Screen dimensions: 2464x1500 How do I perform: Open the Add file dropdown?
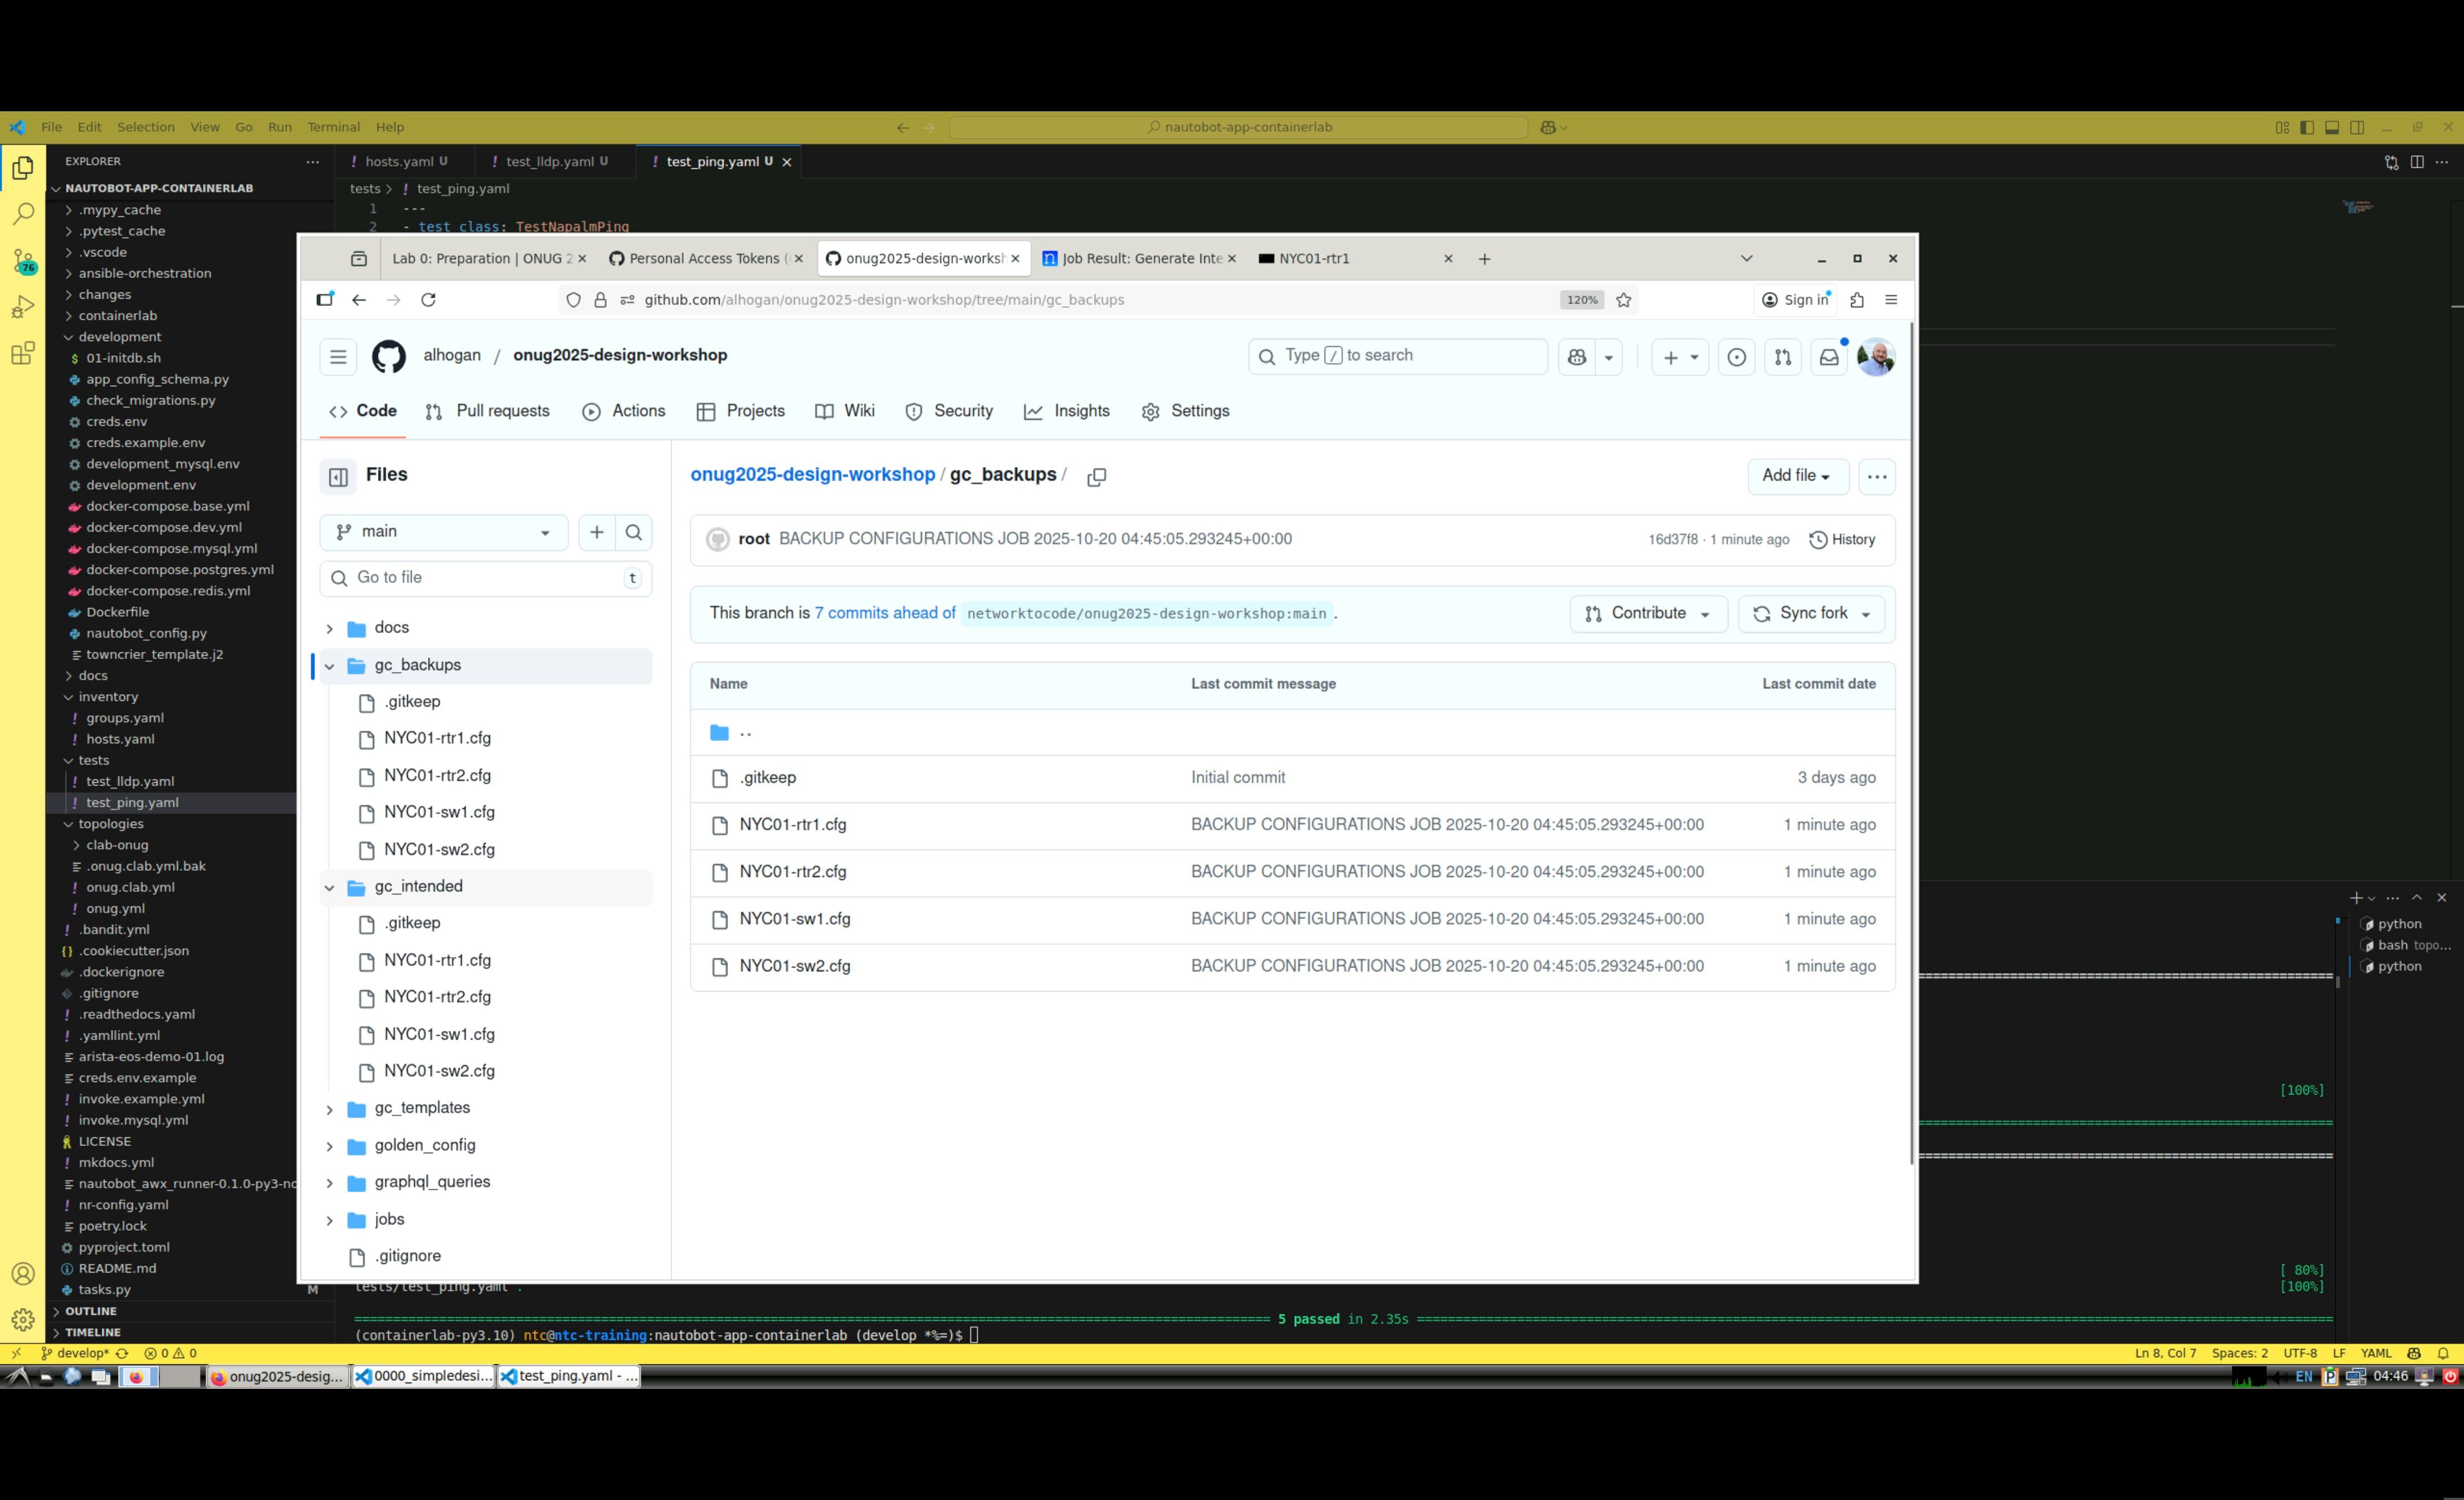coord(1796,476)
